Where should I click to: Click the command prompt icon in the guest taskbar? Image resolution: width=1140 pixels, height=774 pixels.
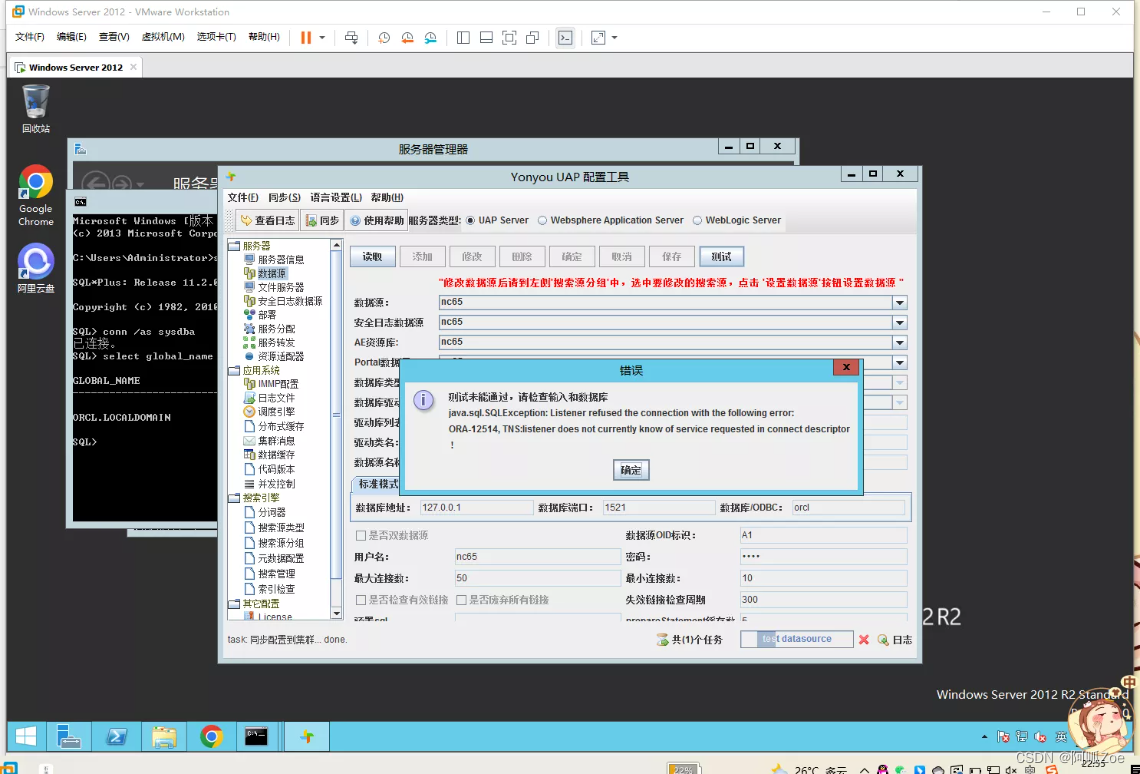pos(257,736)
